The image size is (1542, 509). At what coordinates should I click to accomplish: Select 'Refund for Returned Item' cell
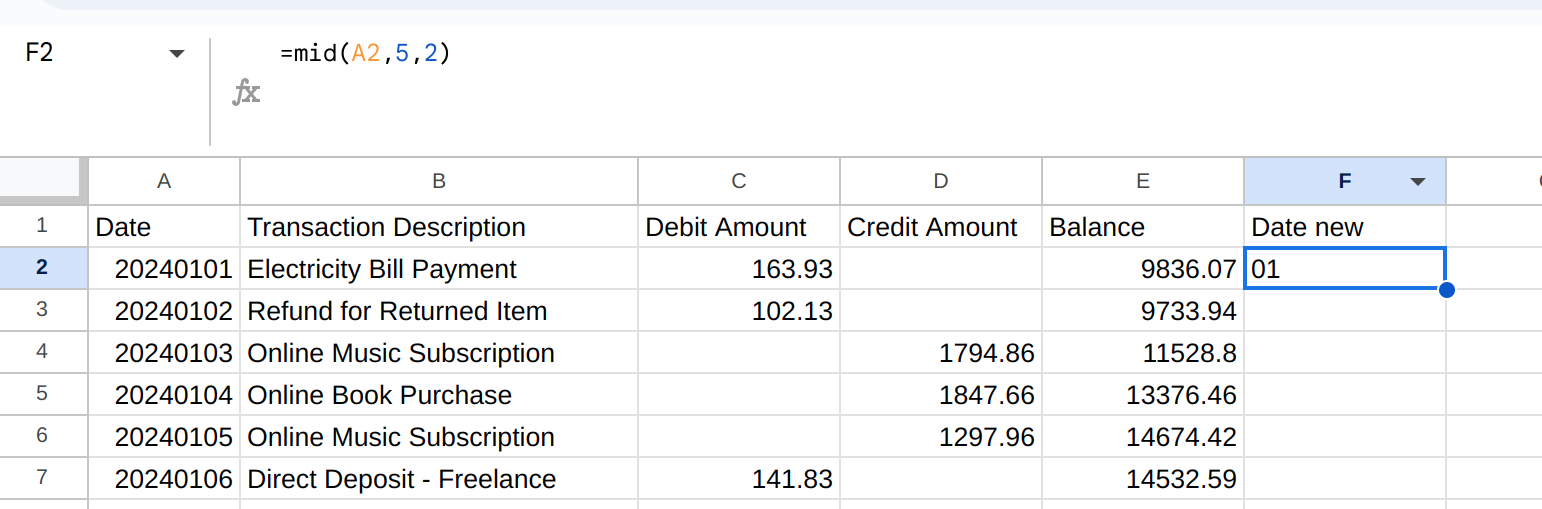pyautogui.click(x=439, y=311)
